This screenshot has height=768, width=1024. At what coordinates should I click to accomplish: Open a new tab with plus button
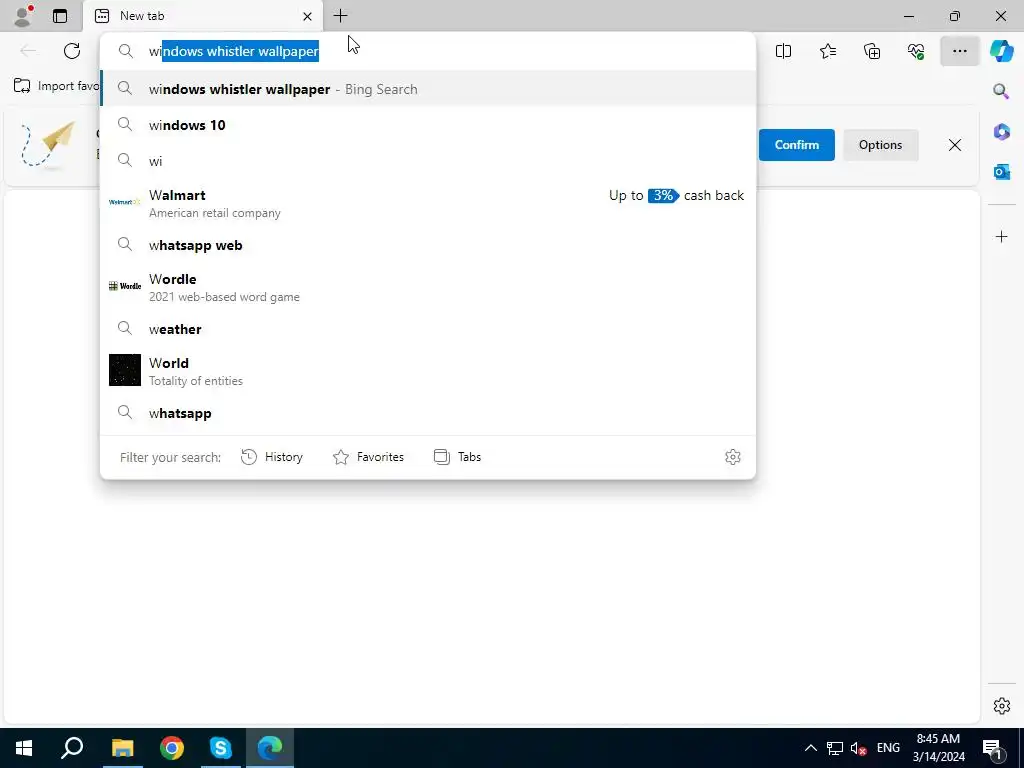click(340, 16)
